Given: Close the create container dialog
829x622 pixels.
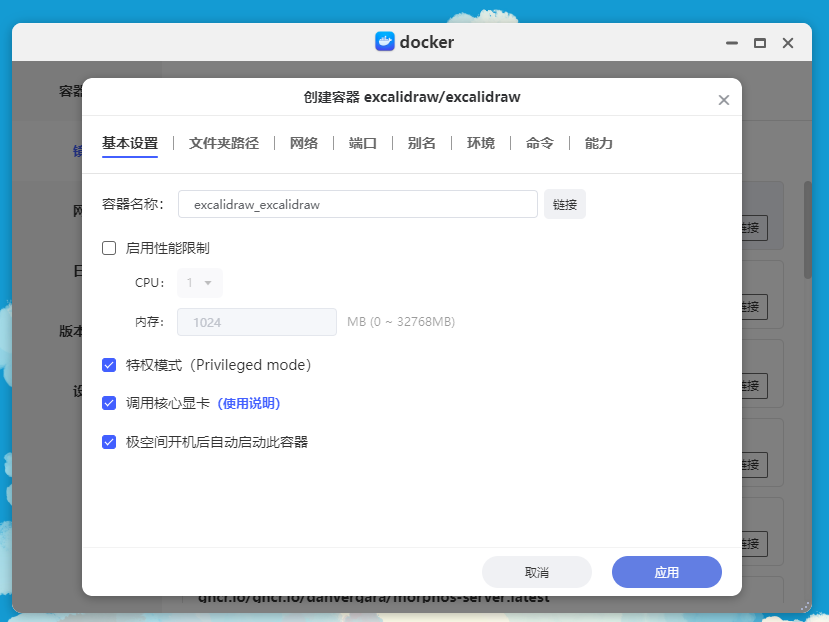Looking at the screenshot, I should point(724,100).
